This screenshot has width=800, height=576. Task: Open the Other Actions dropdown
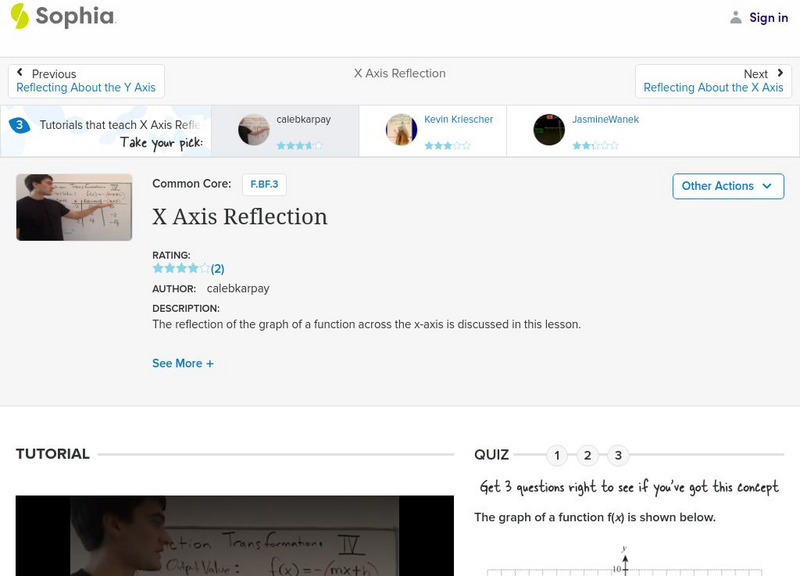point(727,186)
